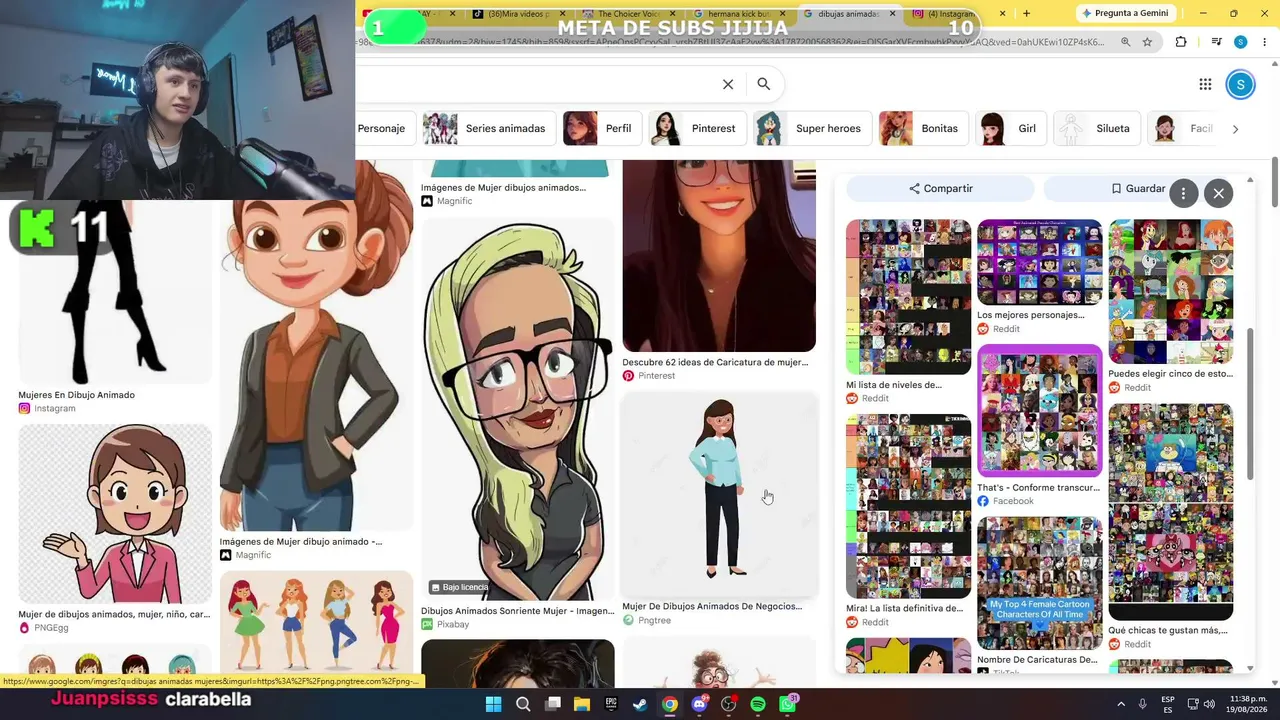Select the Perfil filter chip
Viewport: 1280px width, 720px height.
tap(602, 129)
